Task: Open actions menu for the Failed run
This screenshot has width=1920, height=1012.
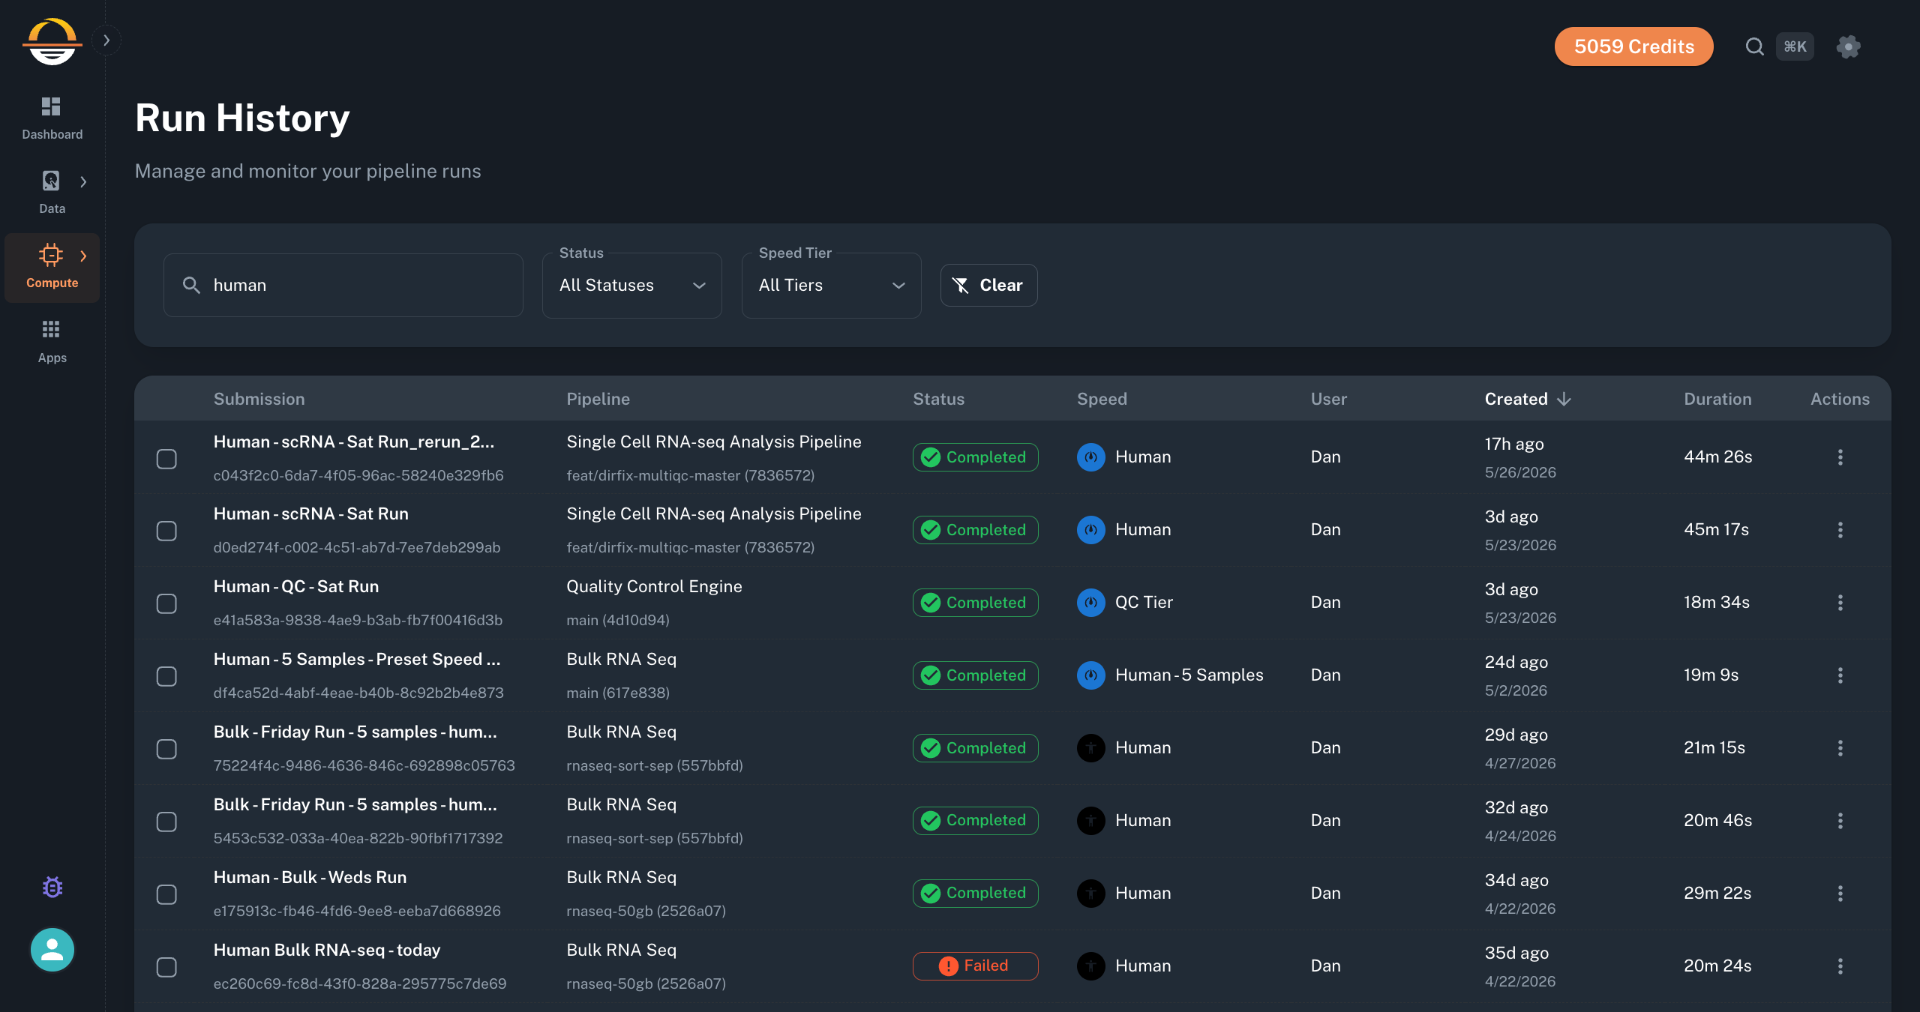Action: pyautogui.click(x=1840, y=966)
